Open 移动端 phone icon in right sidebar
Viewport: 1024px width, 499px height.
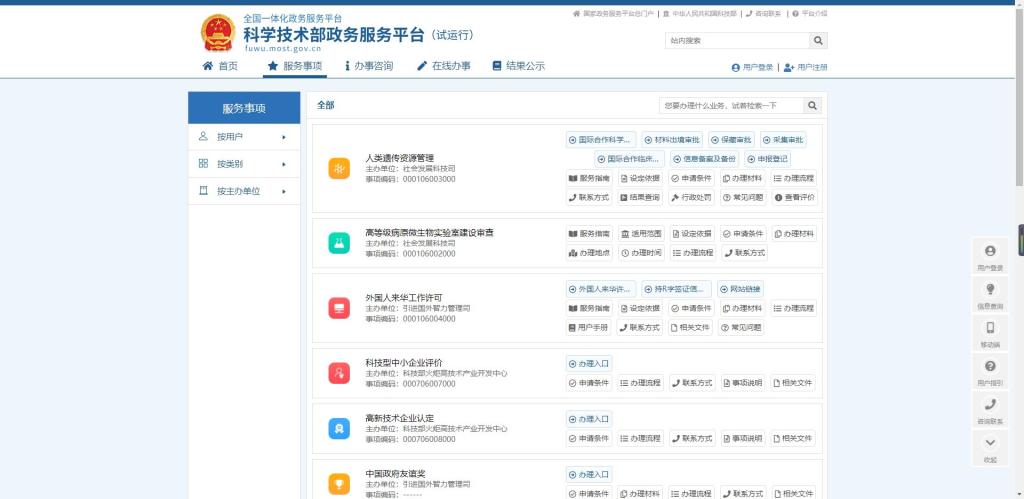pos(990,332)
